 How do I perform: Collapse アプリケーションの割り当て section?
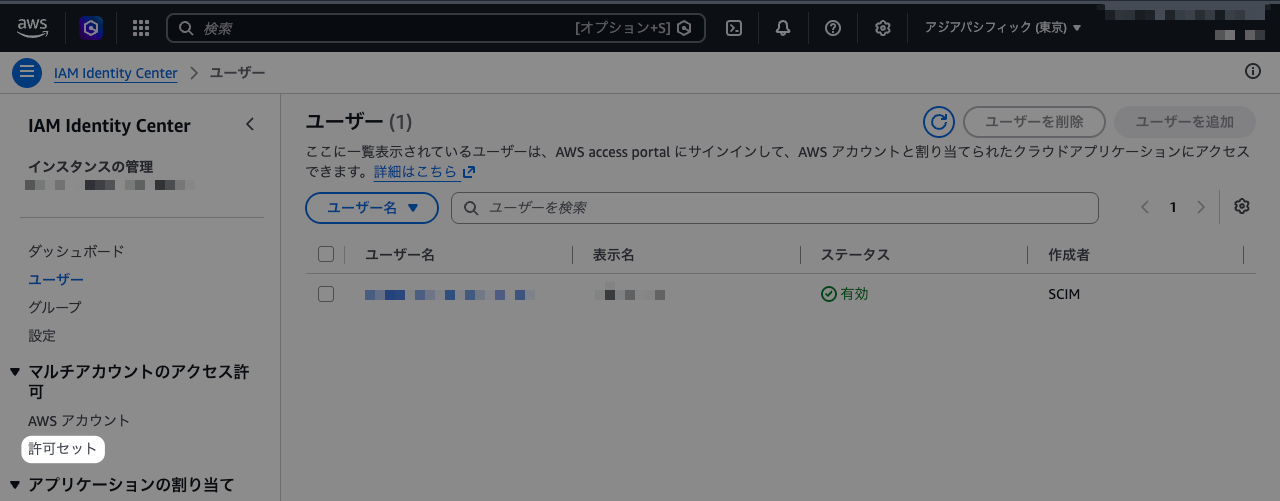(x=15, y=485)
